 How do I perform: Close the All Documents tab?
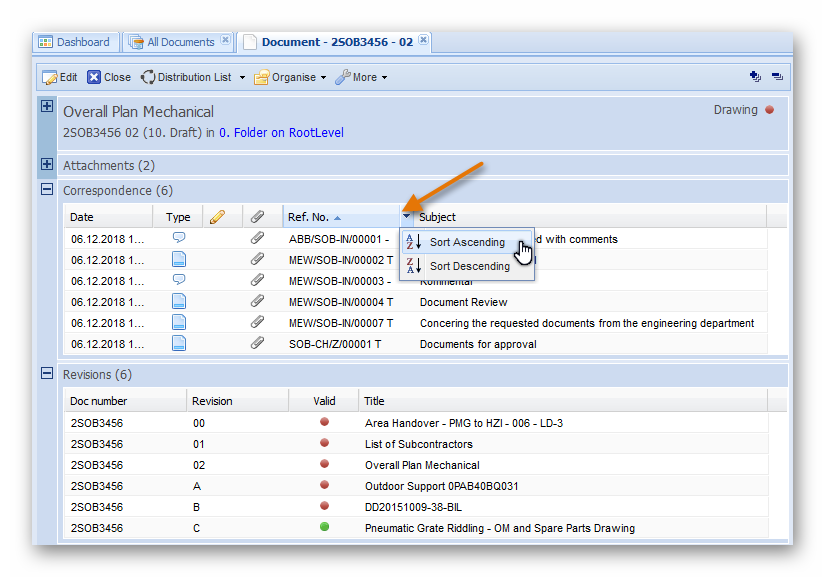coord(225,41)
